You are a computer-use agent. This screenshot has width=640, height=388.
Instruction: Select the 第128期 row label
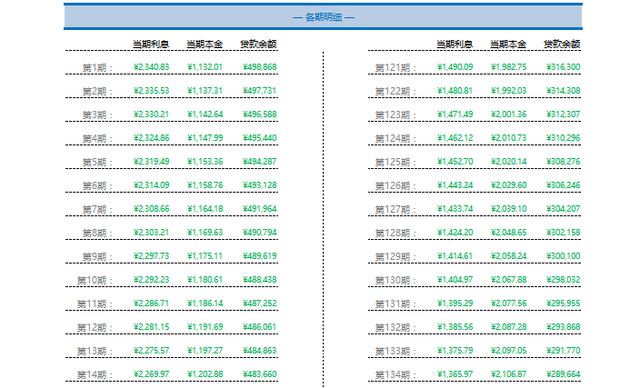pos(396,233)
